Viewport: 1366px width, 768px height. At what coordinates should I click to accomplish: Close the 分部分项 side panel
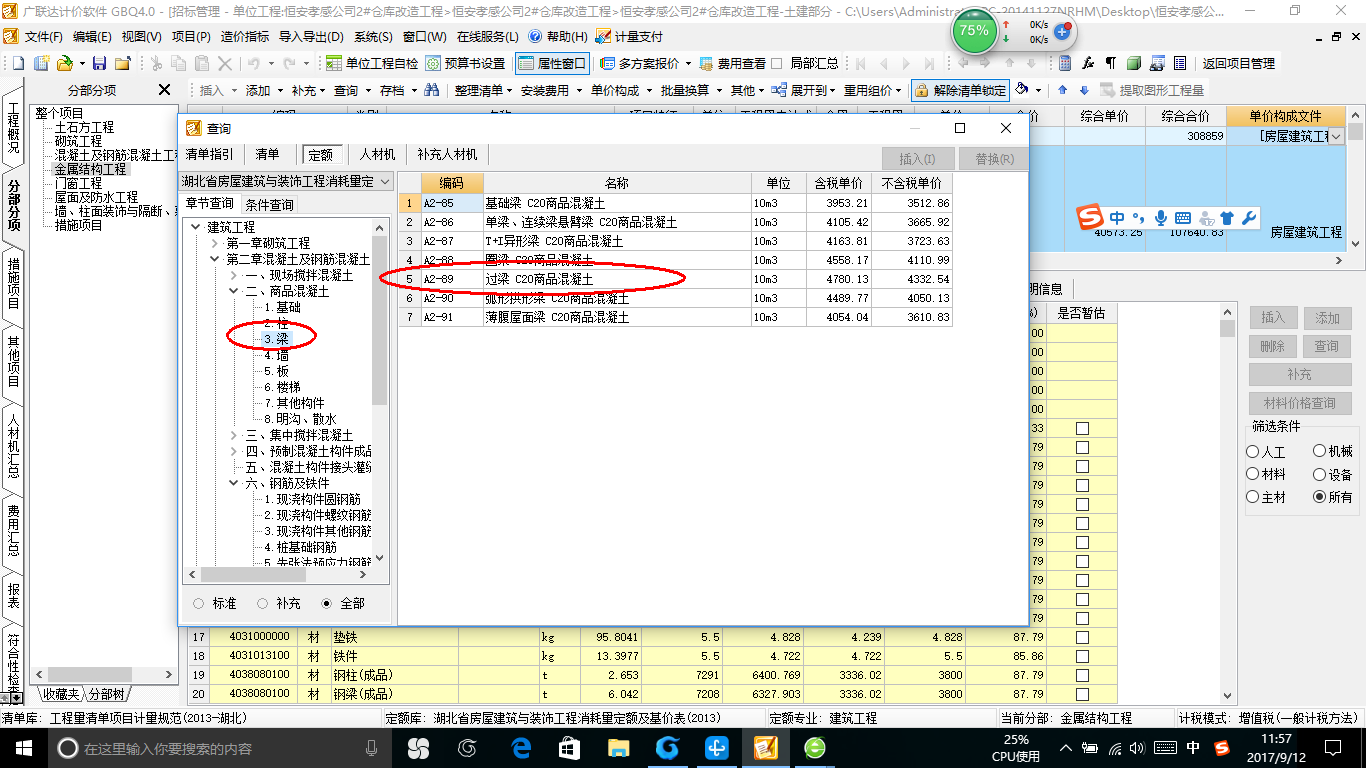[x=165, y=90]
